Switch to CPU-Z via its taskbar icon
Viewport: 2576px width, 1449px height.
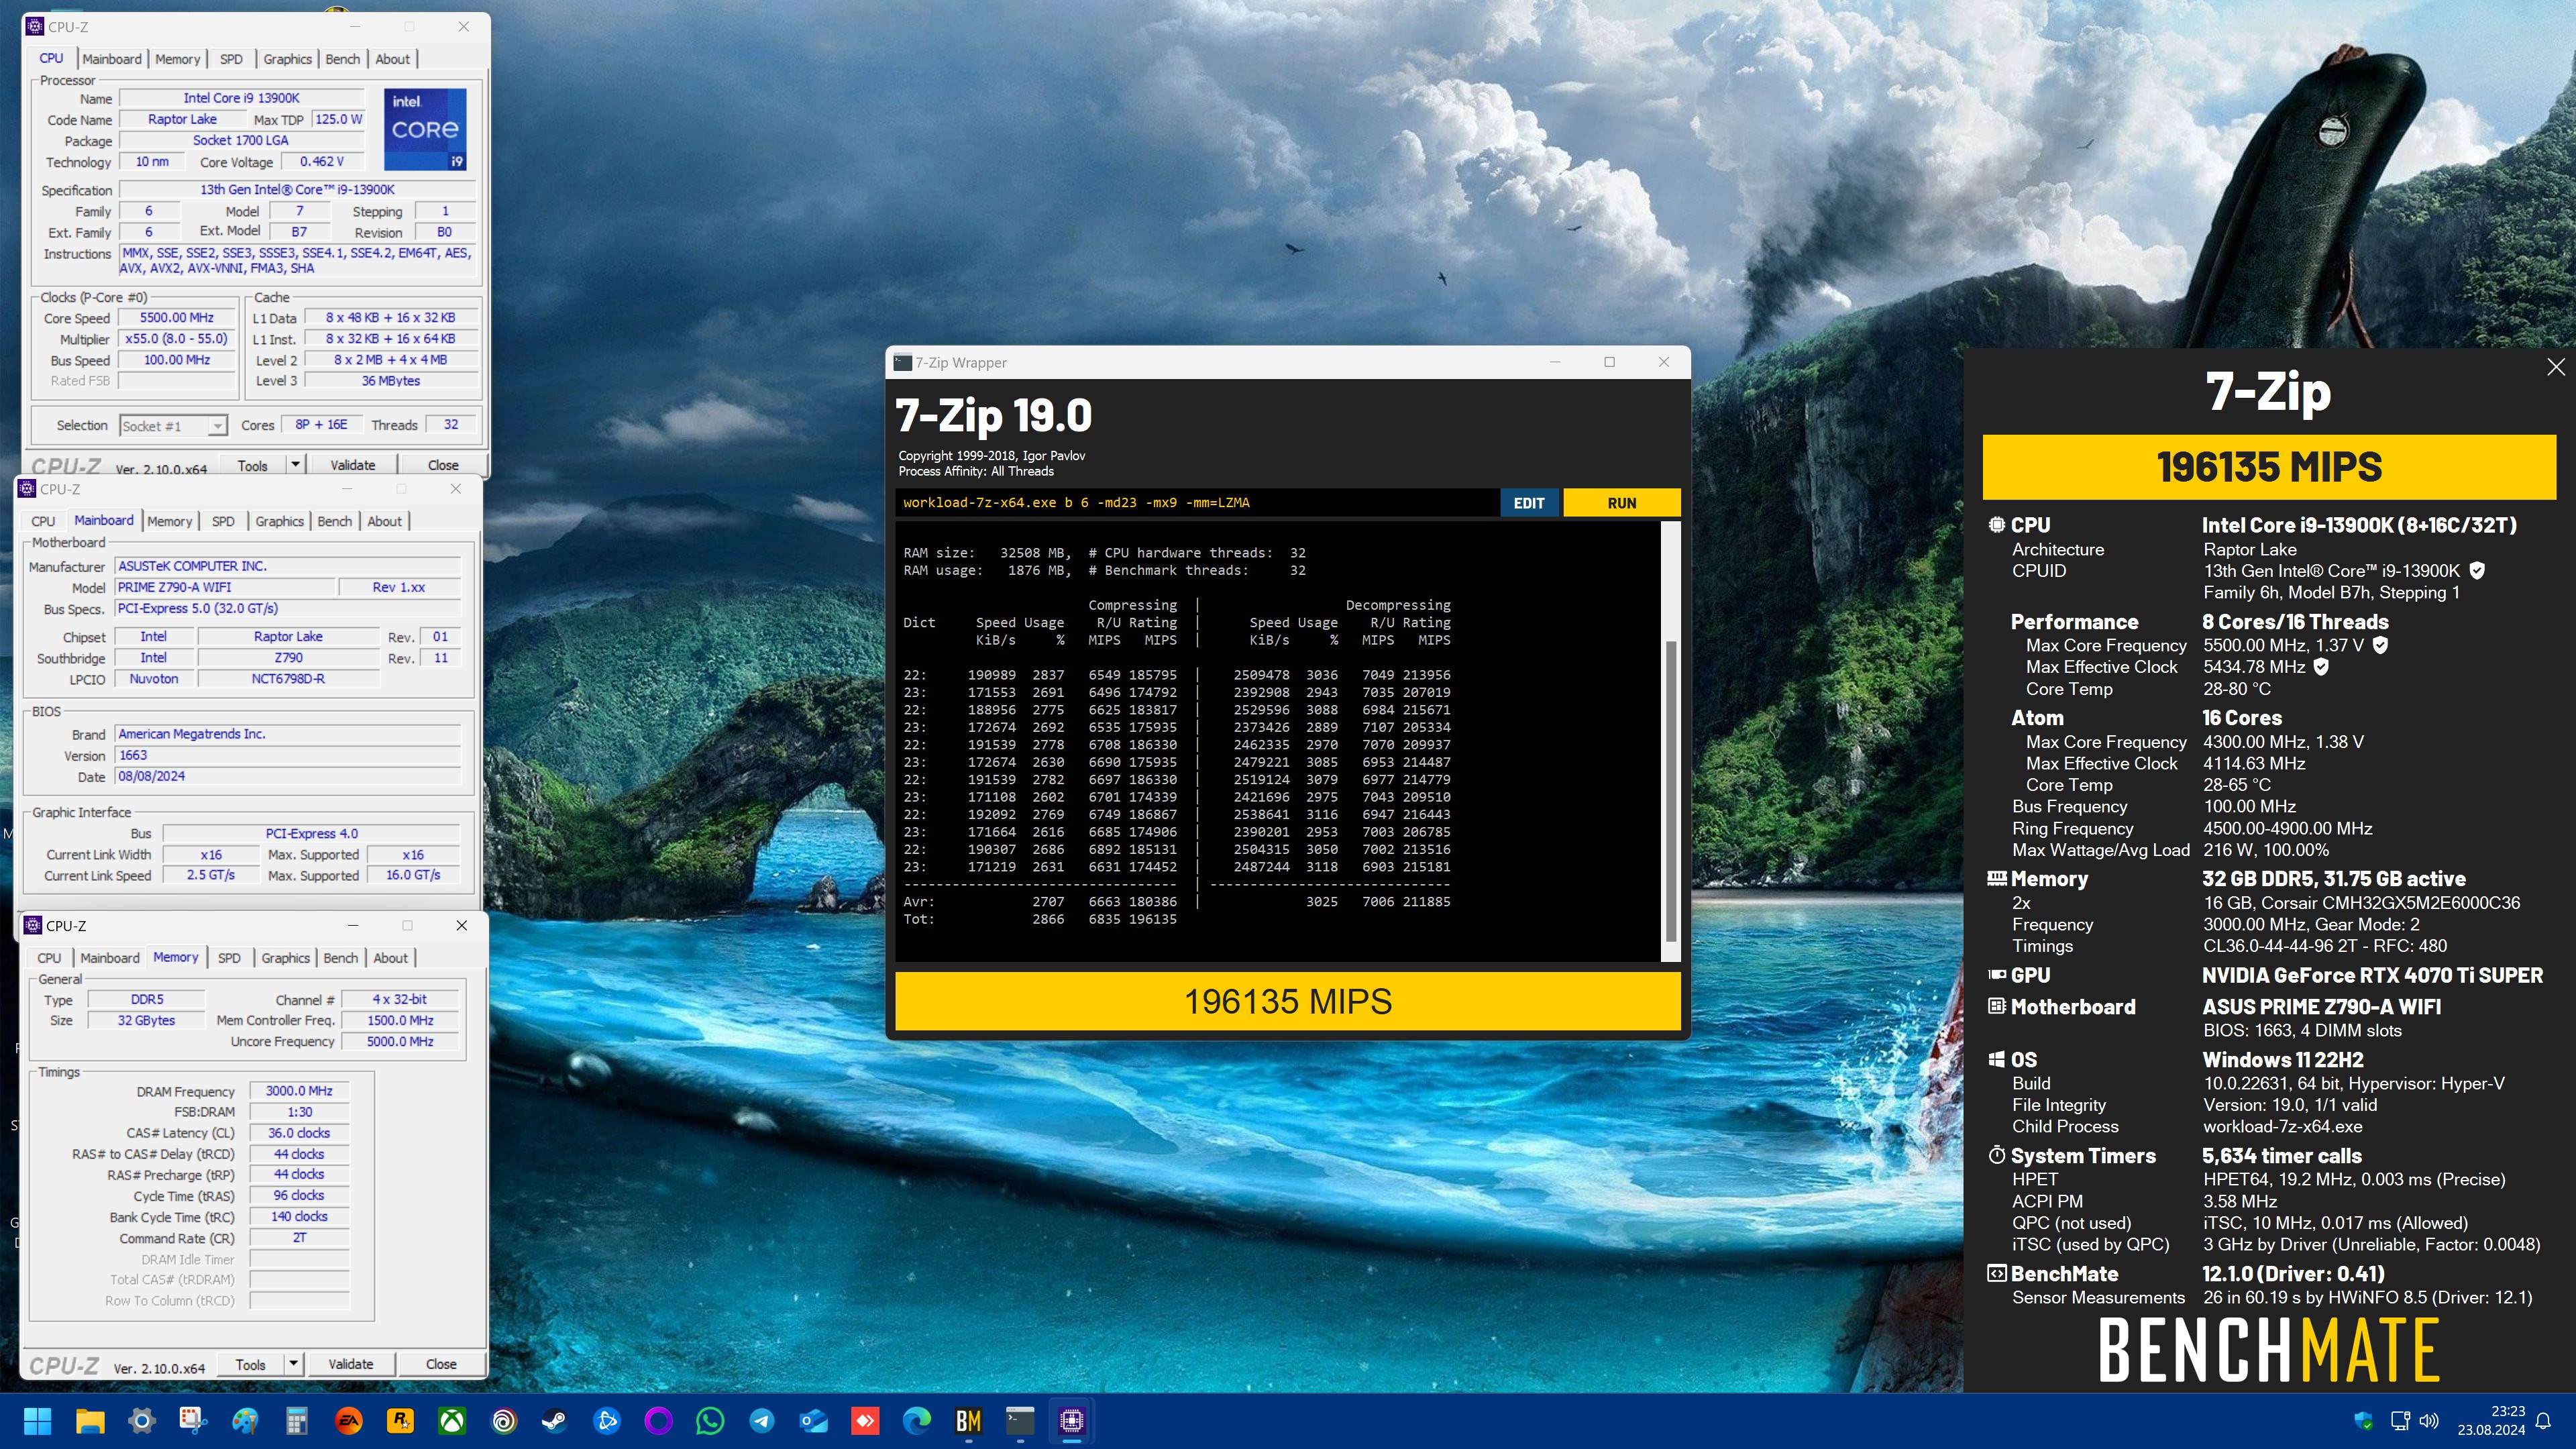[x=1072, y=1420]
